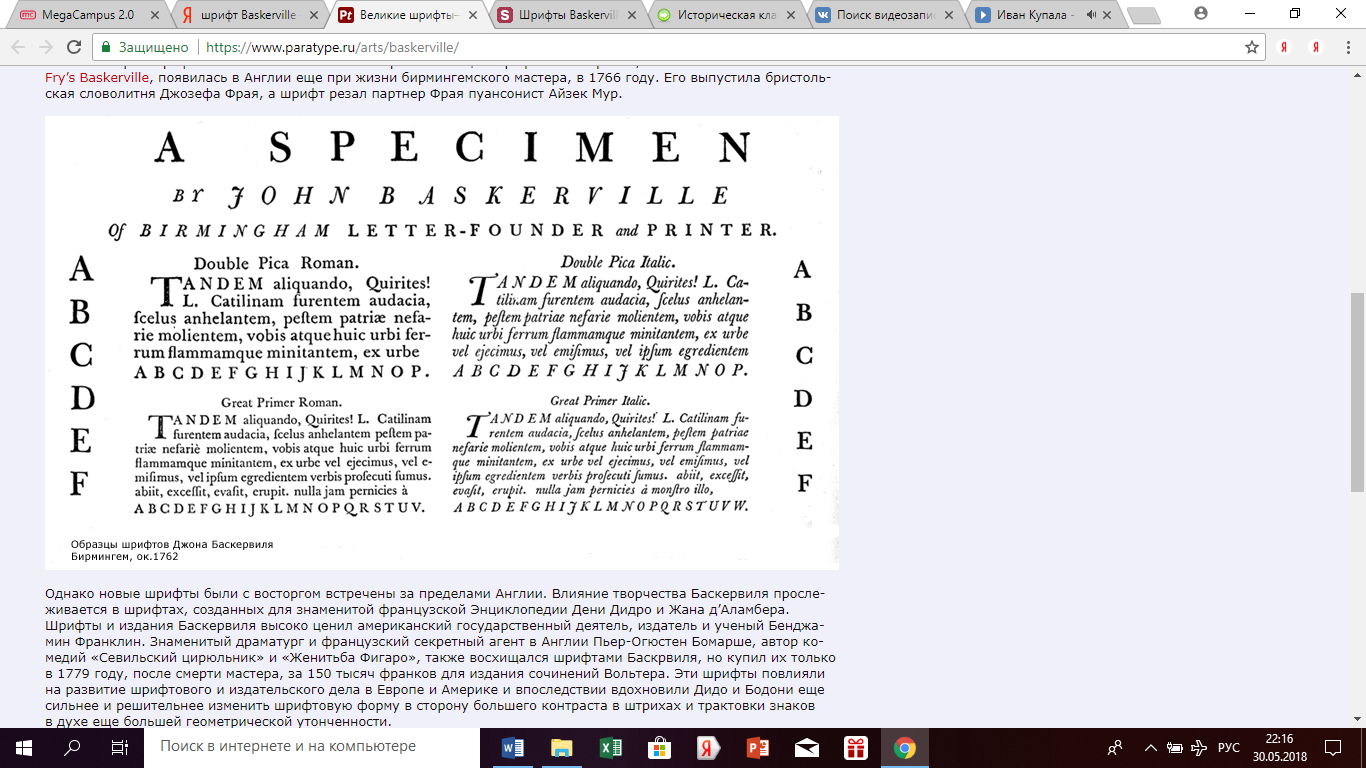This screenshot has height=768, width=1366.
Task: Open a new browser tab
Action: [1142, 16]
